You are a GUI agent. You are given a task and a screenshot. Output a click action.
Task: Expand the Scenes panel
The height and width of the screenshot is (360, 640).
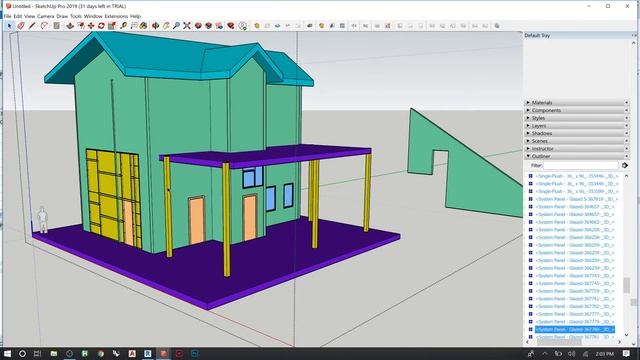[577, 141]
